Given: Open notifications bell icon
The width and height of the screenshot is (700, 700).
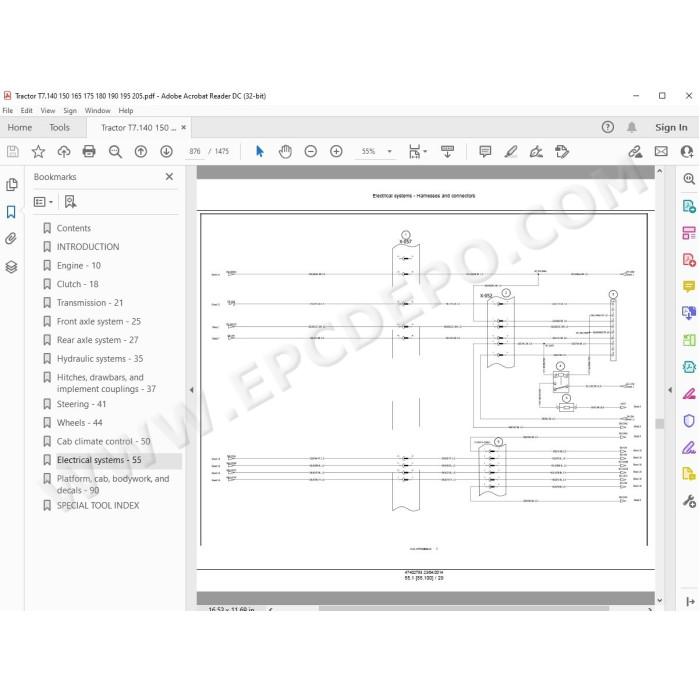Looking at the screenshot, I should 632,127.
